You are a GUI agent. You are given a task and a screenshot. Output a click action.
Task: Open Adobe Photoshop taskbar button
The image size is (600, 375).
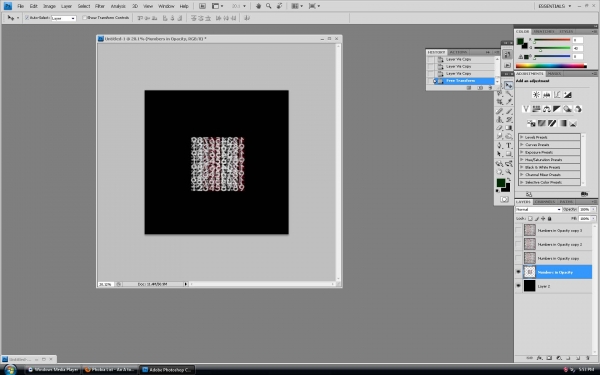167,370
